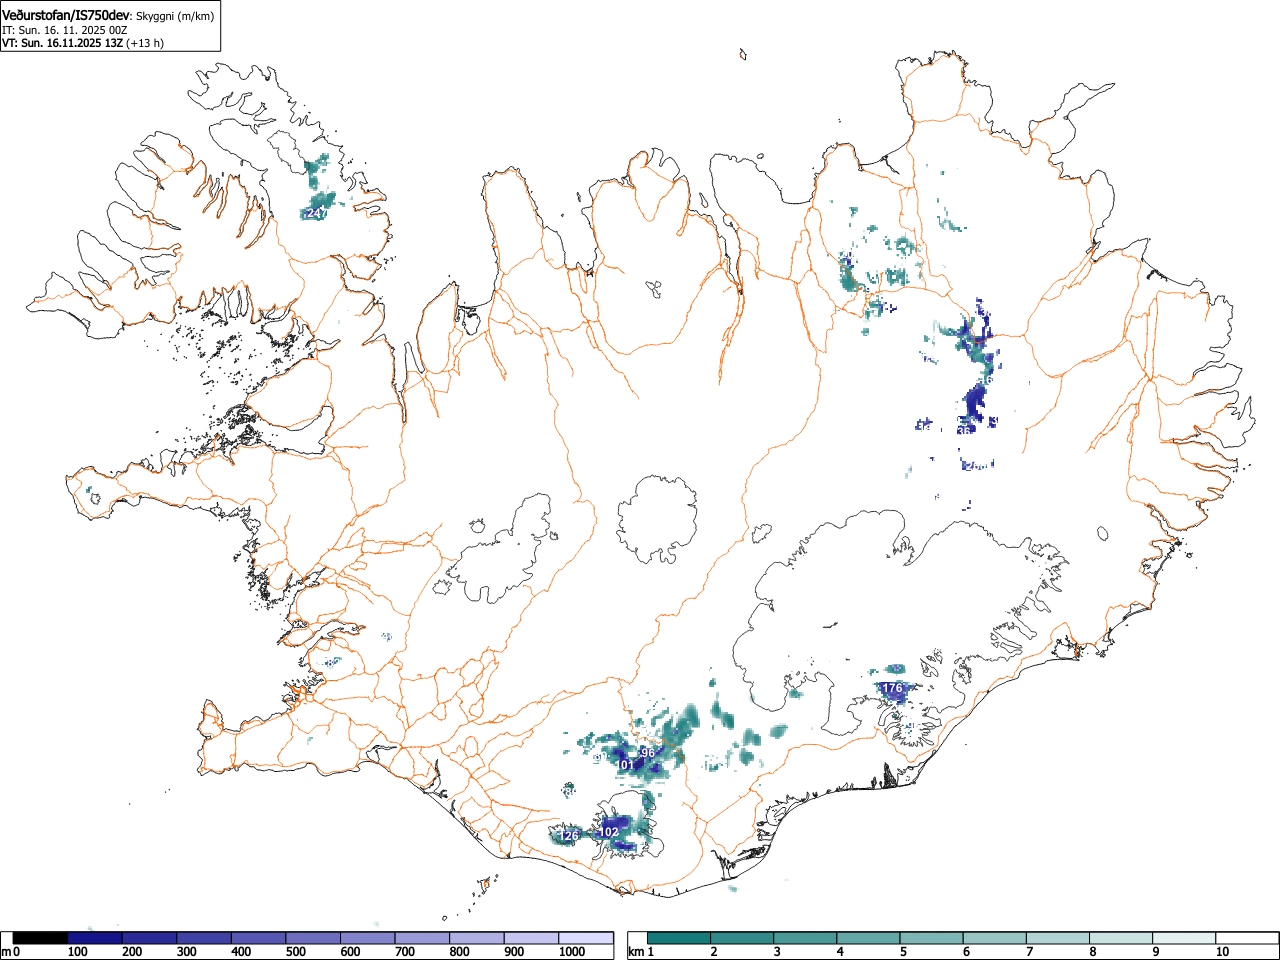Click the '36' visibility value on the map
Viewport: 1280px width, 960px height.
point(964,430)
